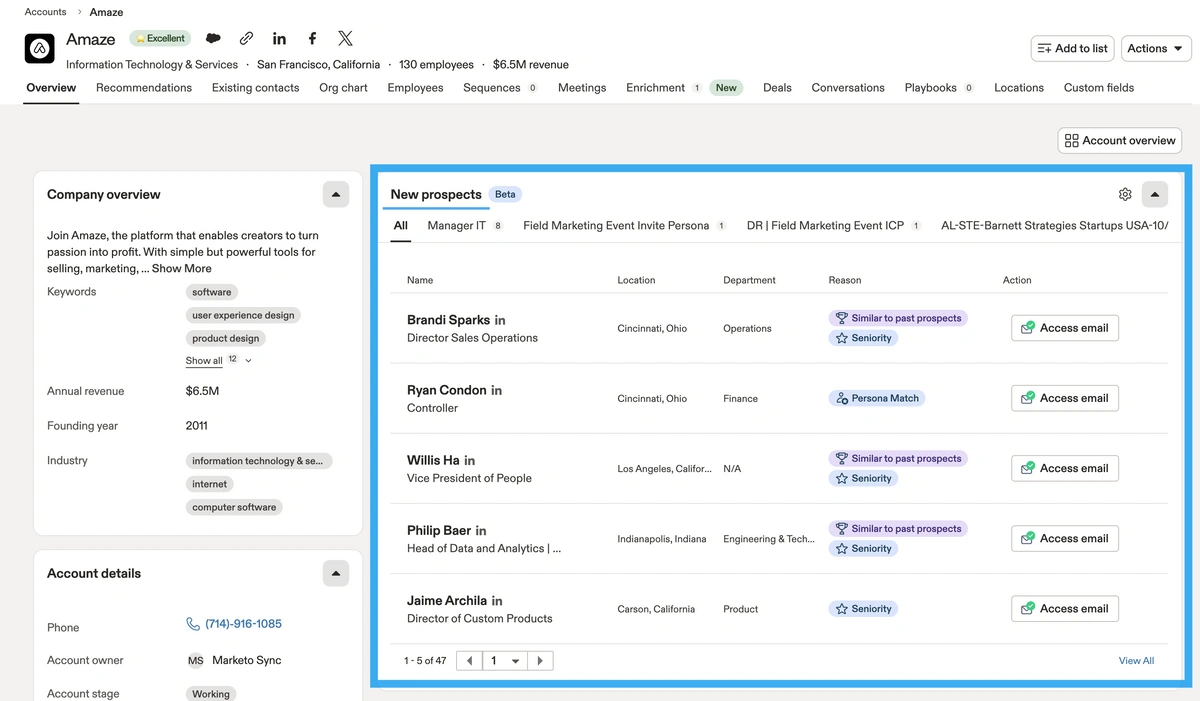
Task: Click the Beta badge beside New prospects
Action: 505,194
